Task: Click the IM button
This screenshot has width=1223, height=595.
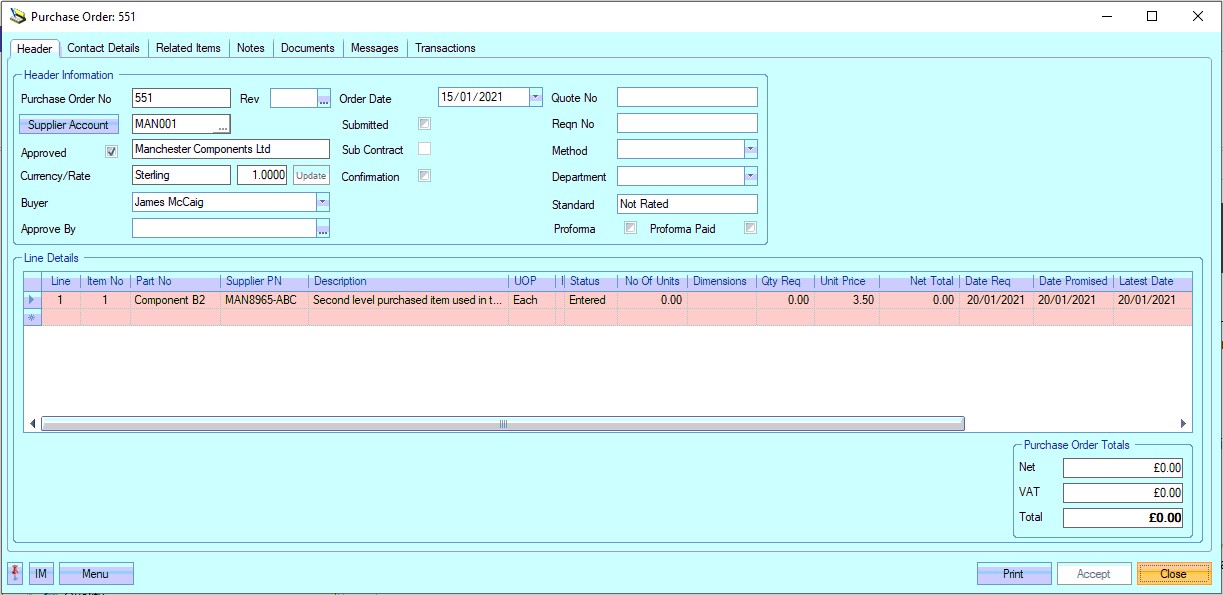Action: click(41, 573)
